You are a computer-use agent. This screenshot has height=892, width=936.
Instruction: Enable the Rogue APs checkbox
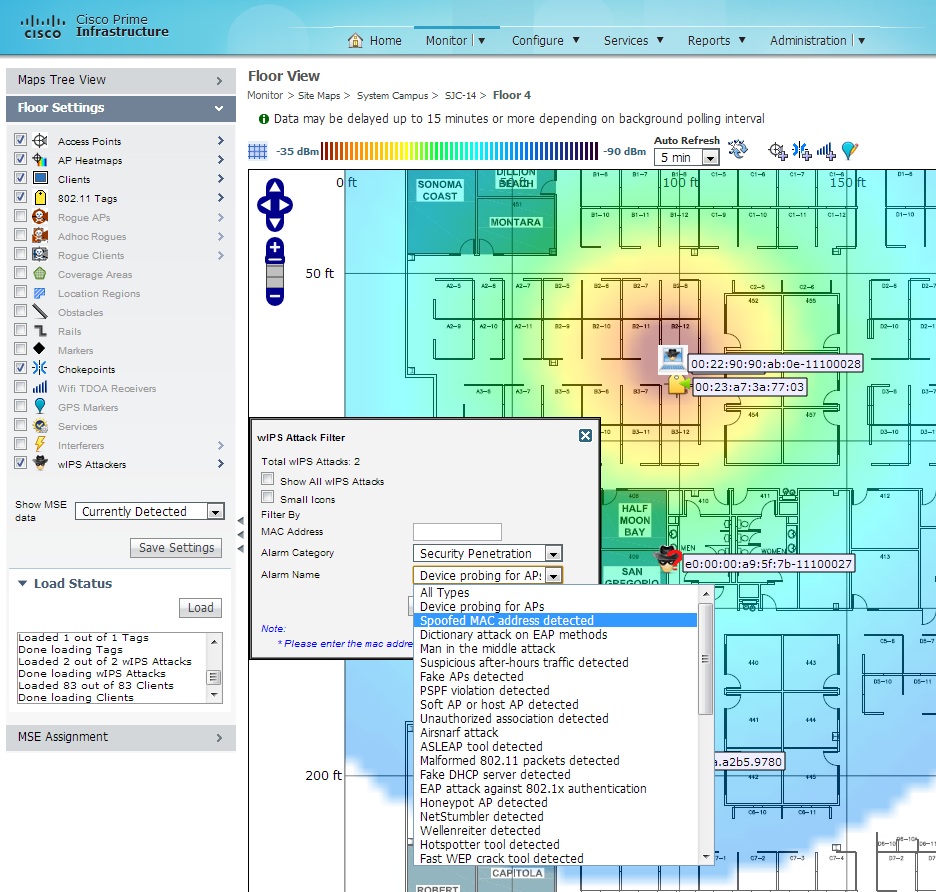[20, 217]
